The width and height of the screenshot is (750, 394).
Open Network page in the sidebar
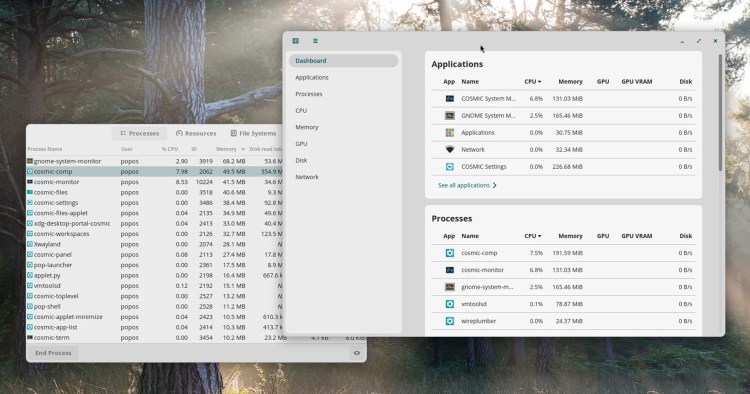point(343,177)
